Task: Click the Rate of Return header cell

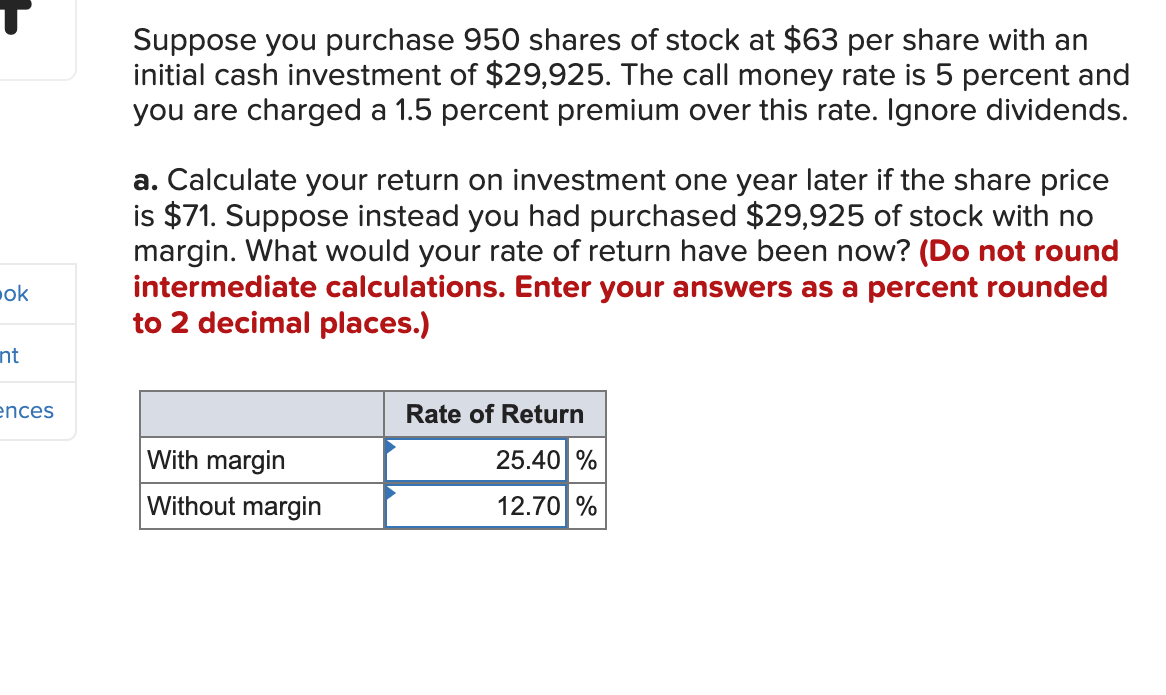Action: coord(494,413)
